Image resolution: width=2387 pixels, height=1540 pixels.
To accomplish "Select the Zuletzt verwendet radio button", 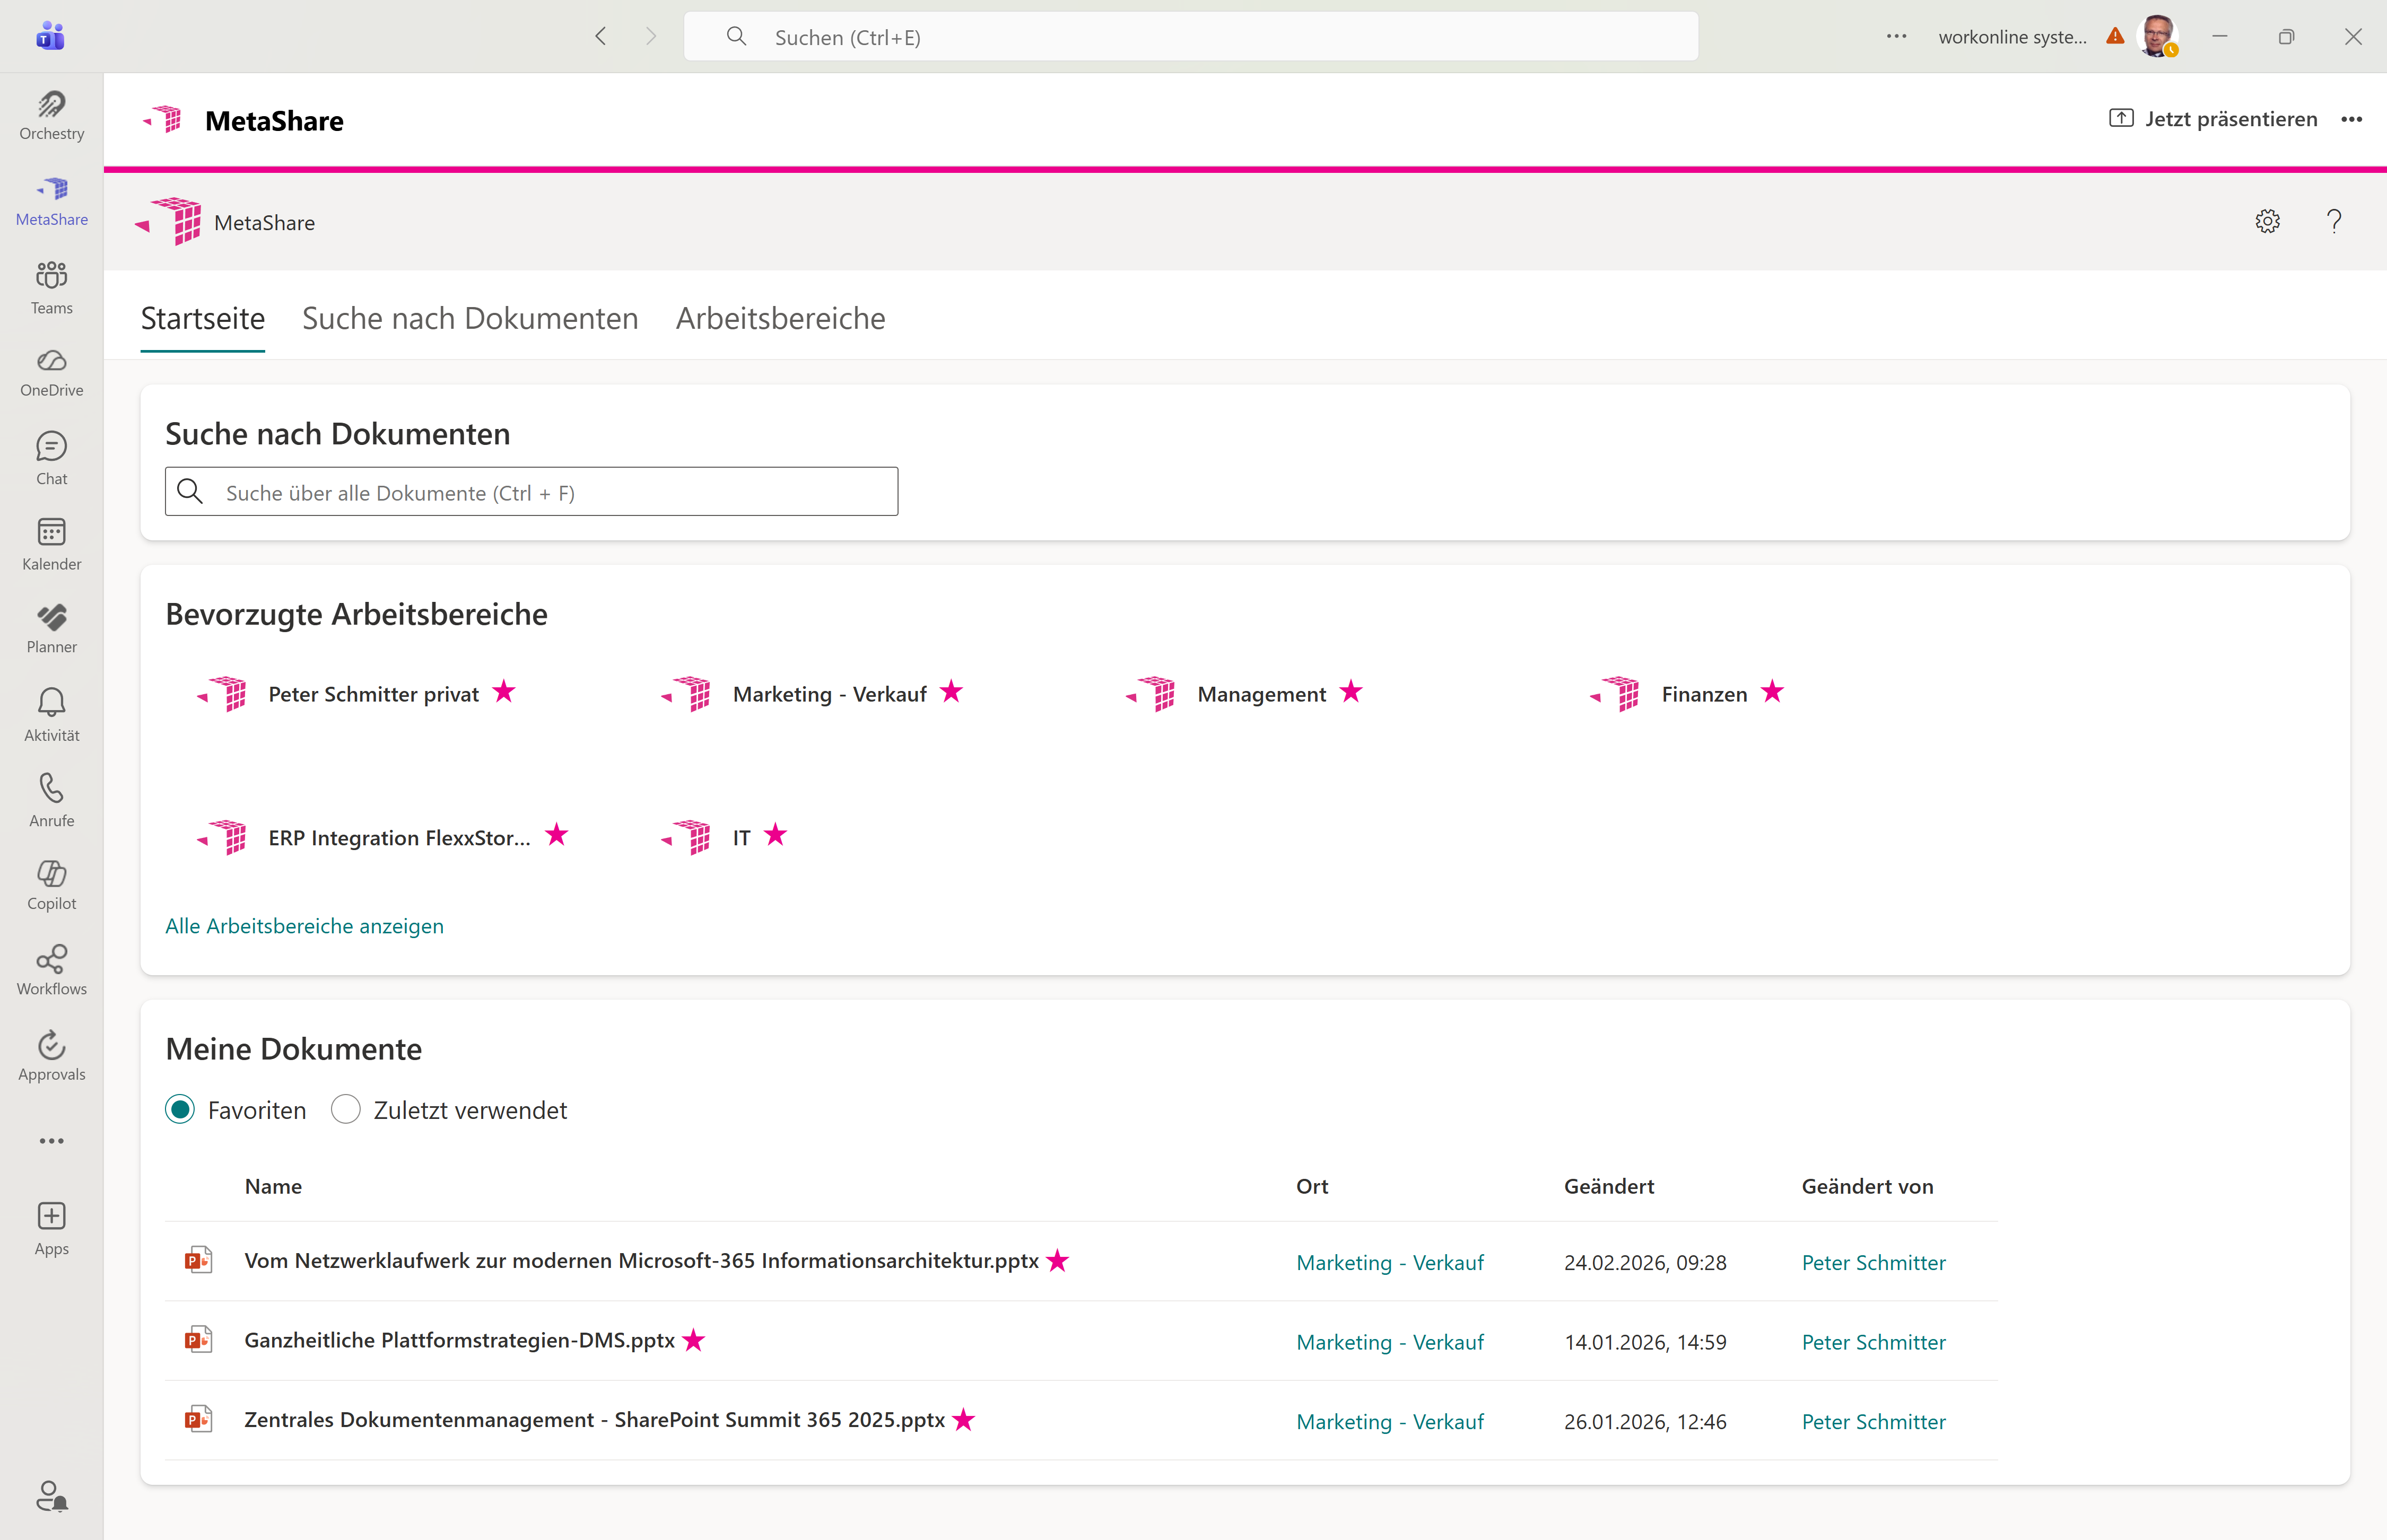I will [346, 1109].
